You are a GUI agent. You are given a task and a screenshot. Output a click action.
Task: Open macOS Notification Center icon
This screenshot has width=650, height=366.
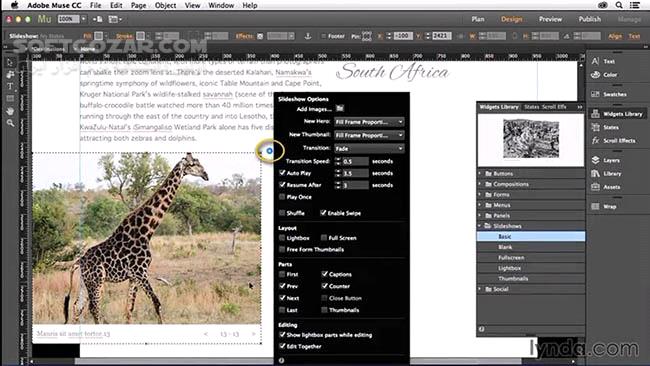(x=635, y=5)
